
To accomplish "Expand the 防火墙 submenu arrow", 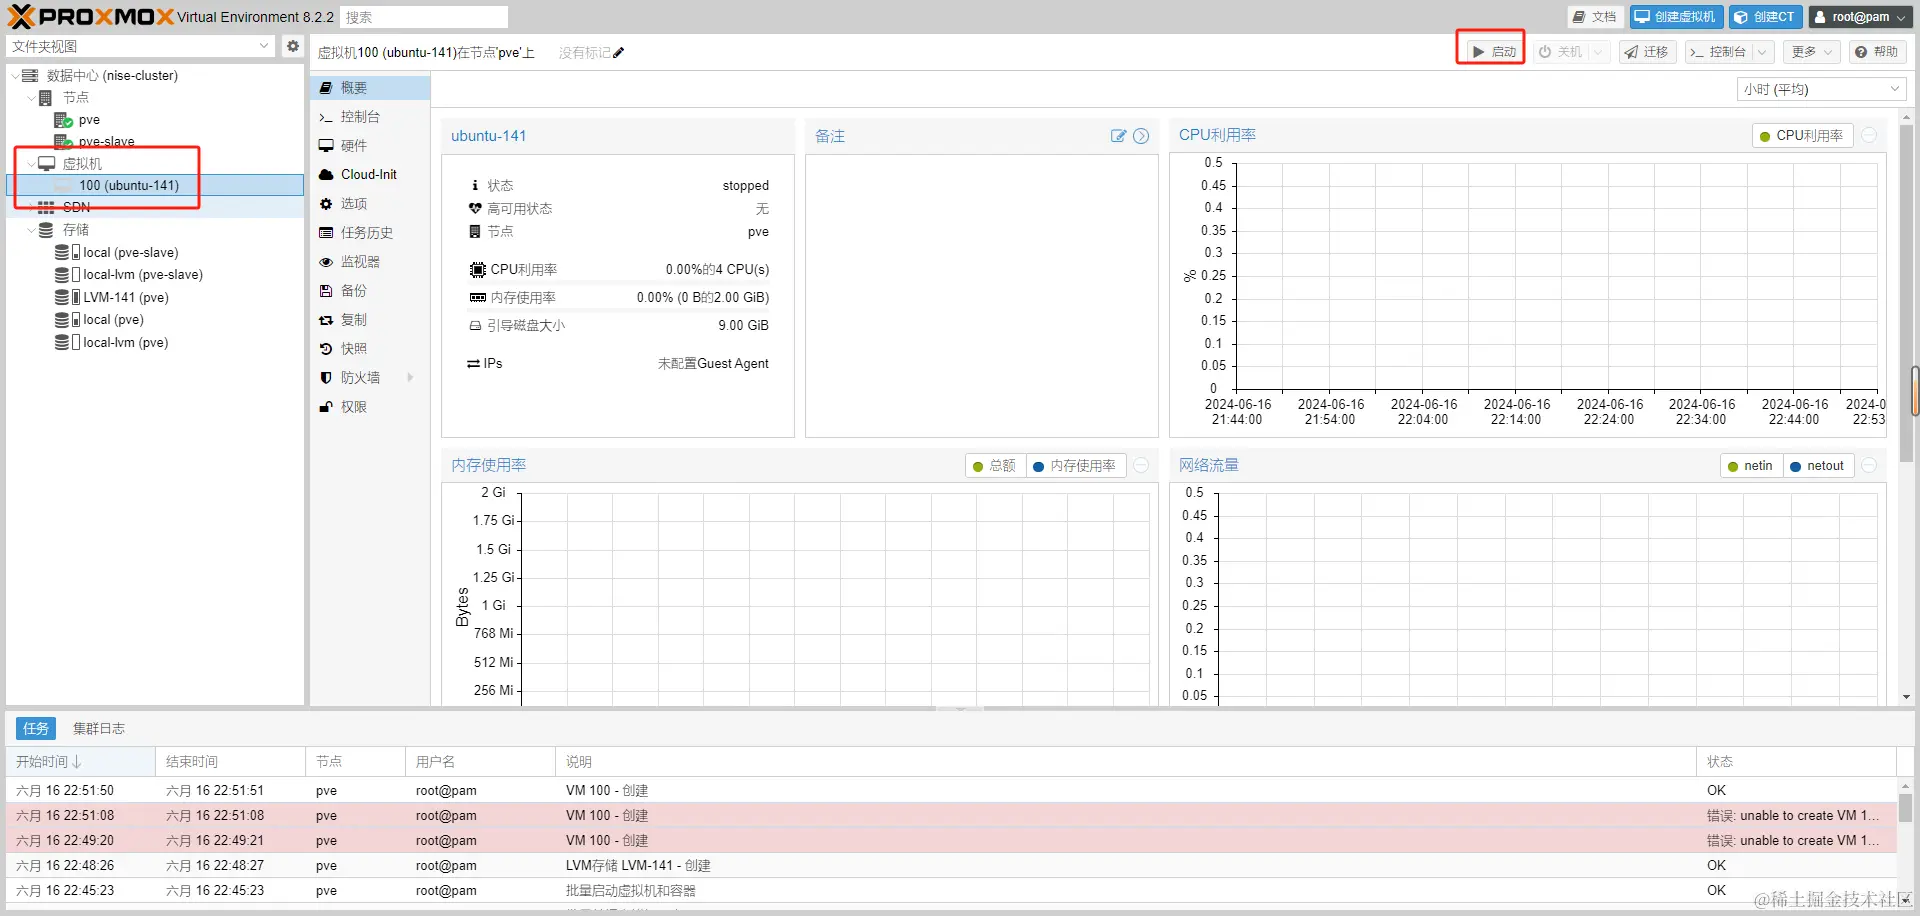I will 410,378.
